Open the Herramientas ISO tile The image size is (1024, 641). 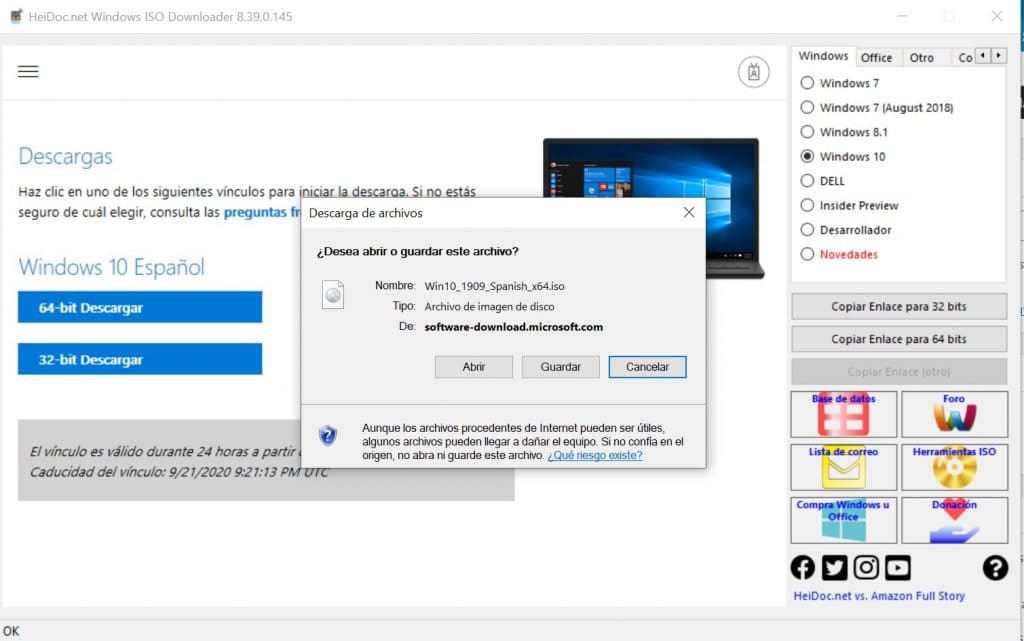click(x=954, y=467)
